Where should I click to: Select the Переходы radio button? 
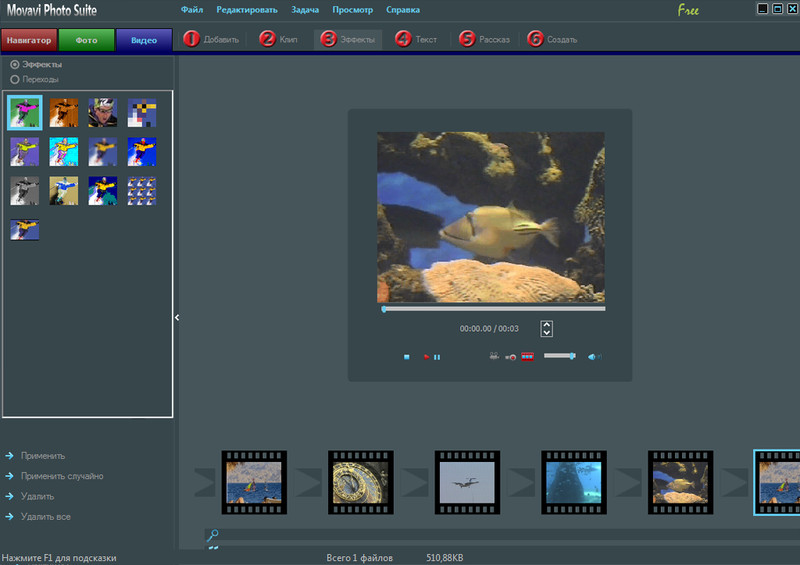click(15, 79)
